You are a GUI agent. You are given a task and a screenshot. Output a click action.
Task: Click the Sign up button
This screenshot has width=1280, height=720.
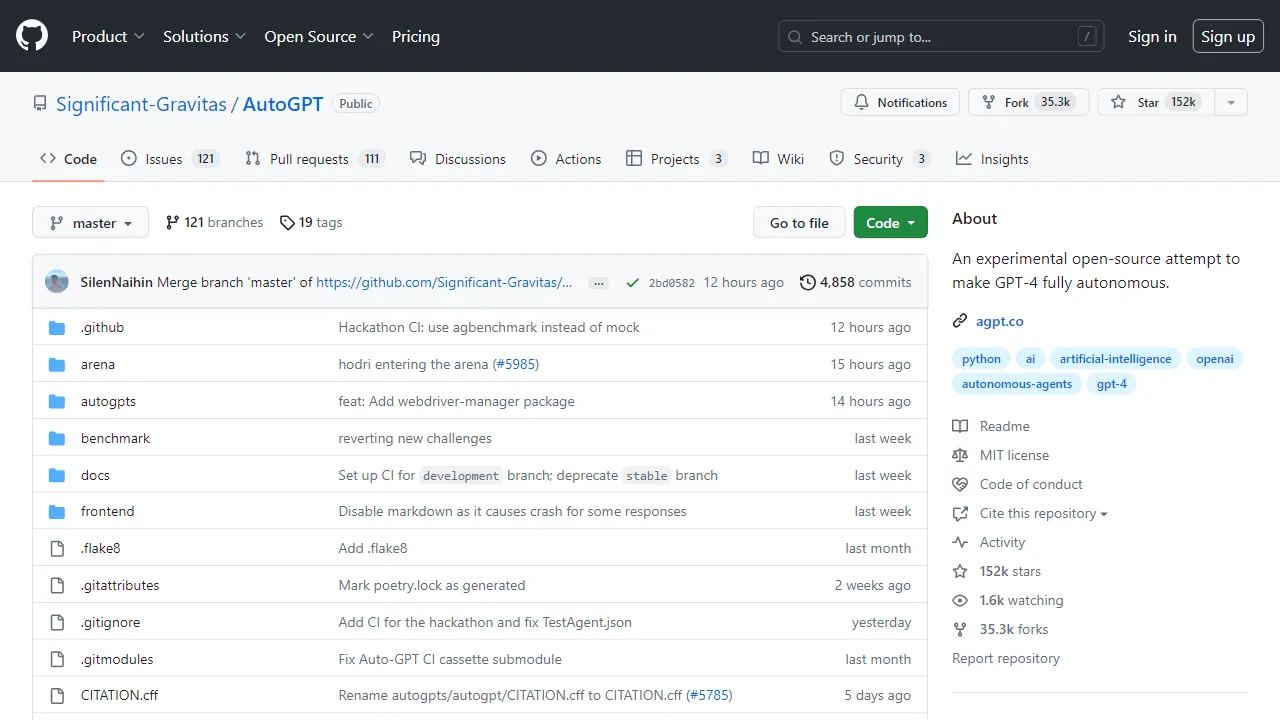pos(1228,36)
